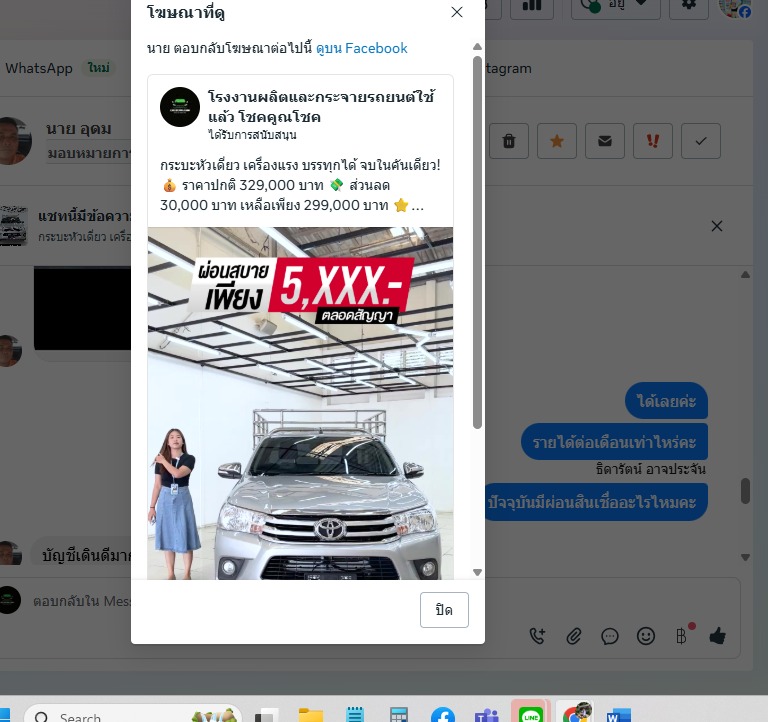The image size is (768, 722).
Task: Open Calculator from the taskbar
Action: point(398,715)
